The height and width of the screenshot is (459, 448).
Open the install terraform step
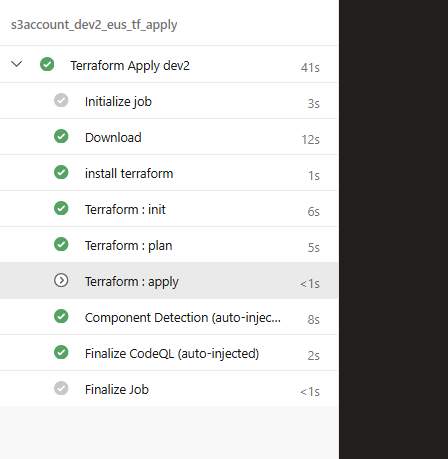(169, 173)
